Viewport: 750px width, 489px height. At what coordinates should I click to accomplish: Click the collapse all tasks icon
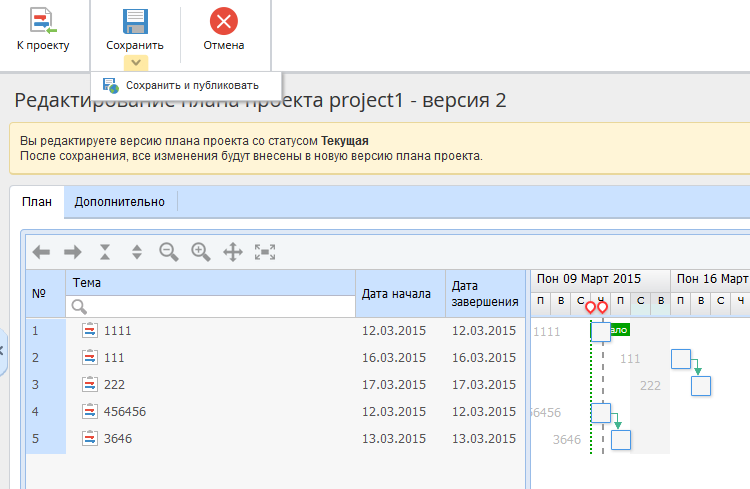tap(105, 252)
